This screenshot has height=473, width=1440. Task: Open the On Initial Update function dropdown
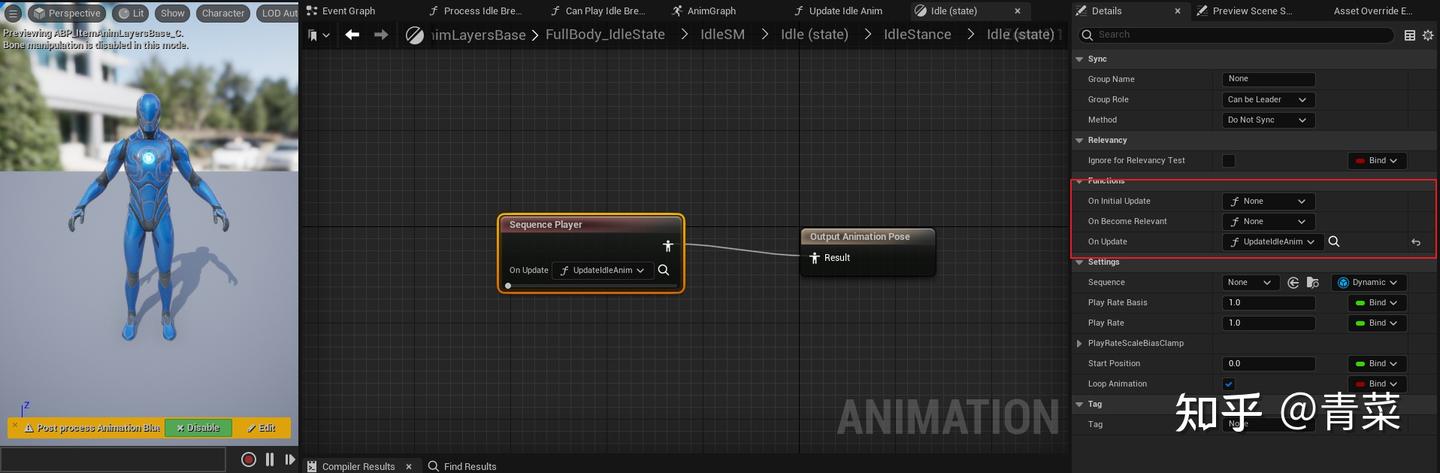pos(1269,201)
